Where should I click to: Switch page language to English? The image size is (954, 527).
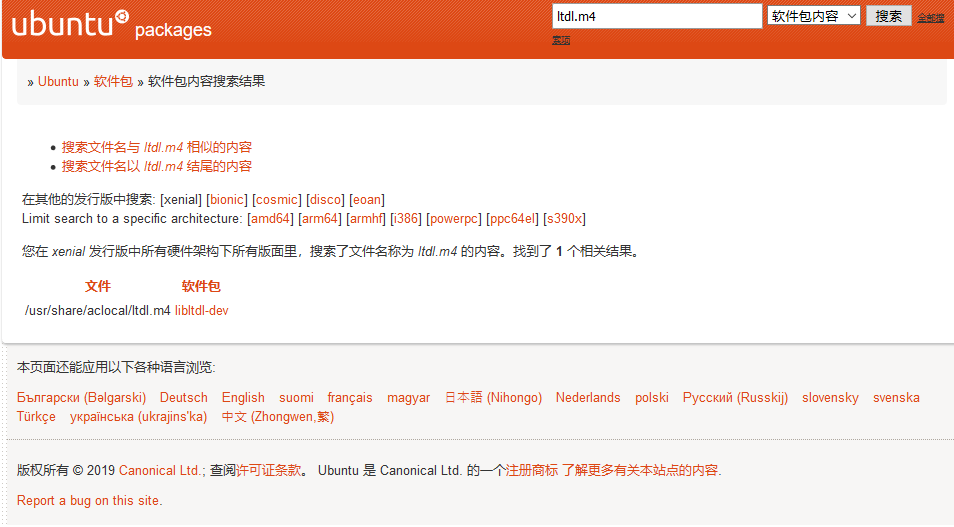(243, 397)
